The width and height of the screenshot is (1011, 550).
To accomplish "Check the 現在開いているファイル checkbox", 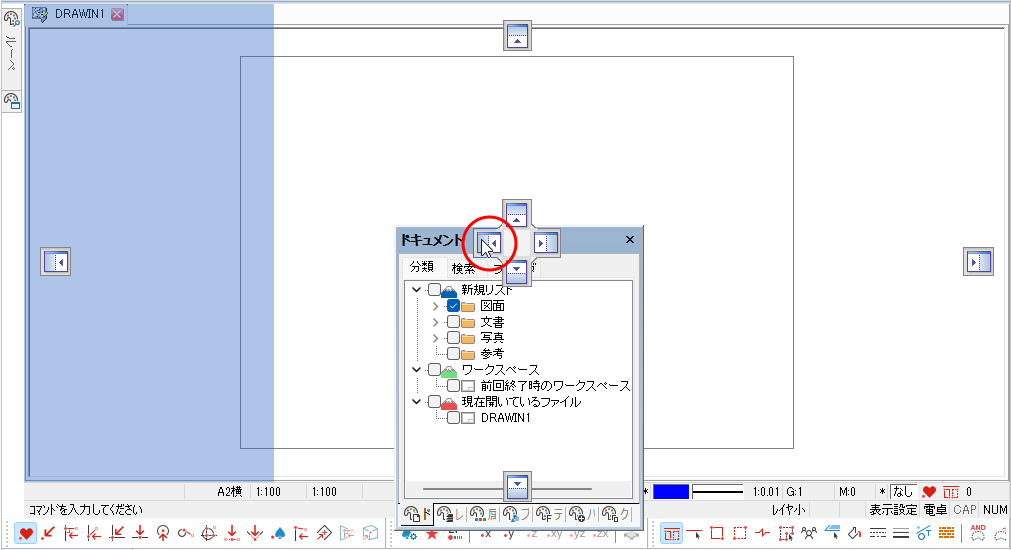I will click(434, 402).
